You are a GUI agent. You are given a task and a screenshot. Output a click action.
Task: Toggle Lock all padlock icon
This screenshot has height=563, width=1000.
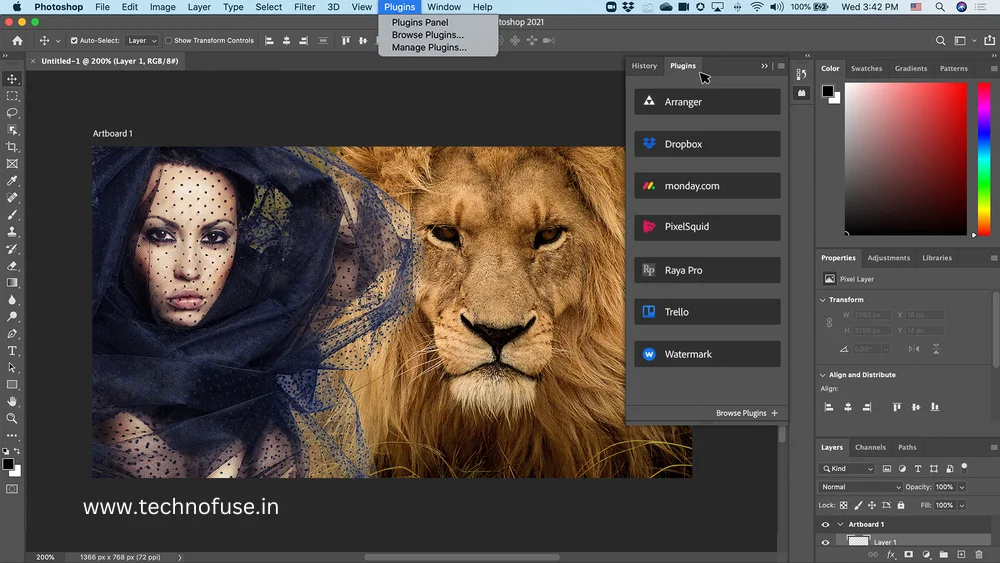901,505
